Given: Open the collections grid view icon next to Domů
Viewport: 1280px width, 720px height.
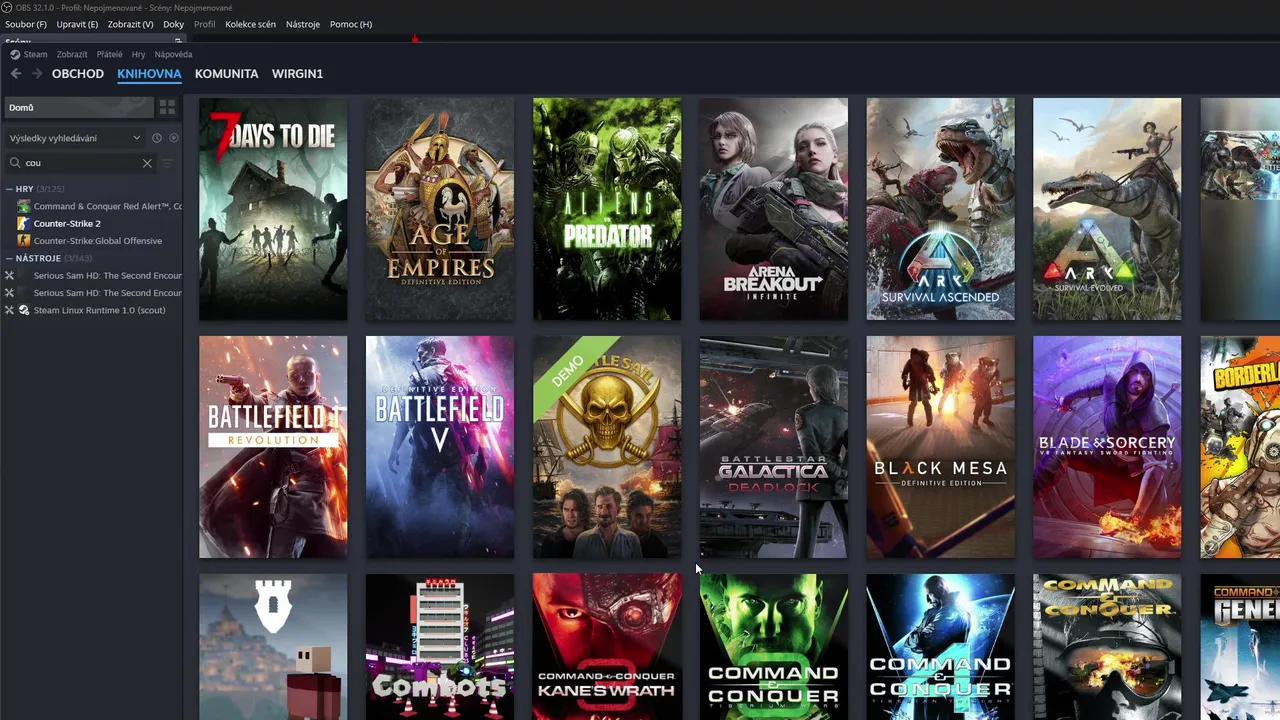Looking at the screenshot, I should tap(167, 107).
